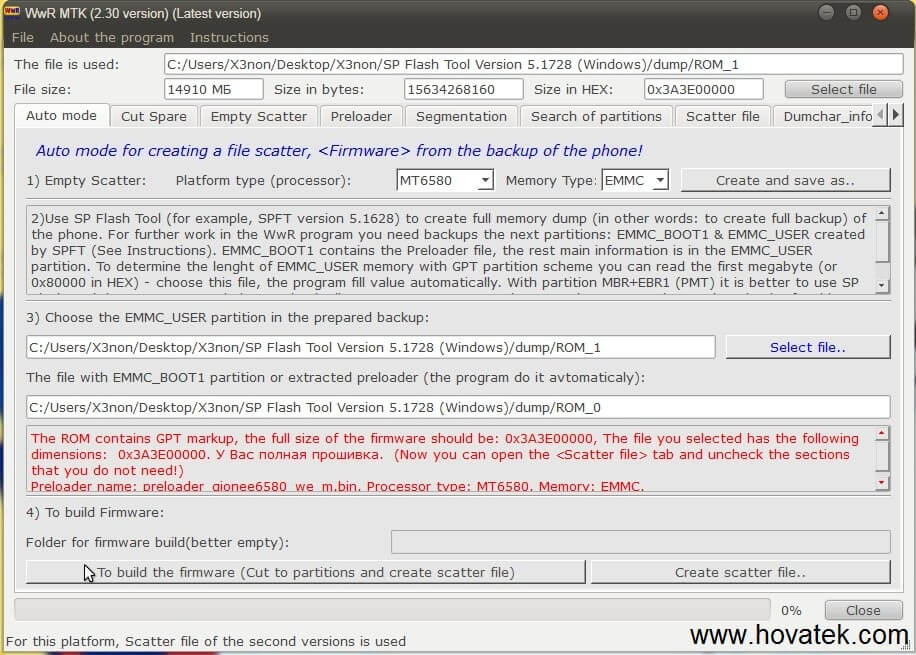Click the instruction text starting '2)Use SP Flash Tool'

point(449,250)
